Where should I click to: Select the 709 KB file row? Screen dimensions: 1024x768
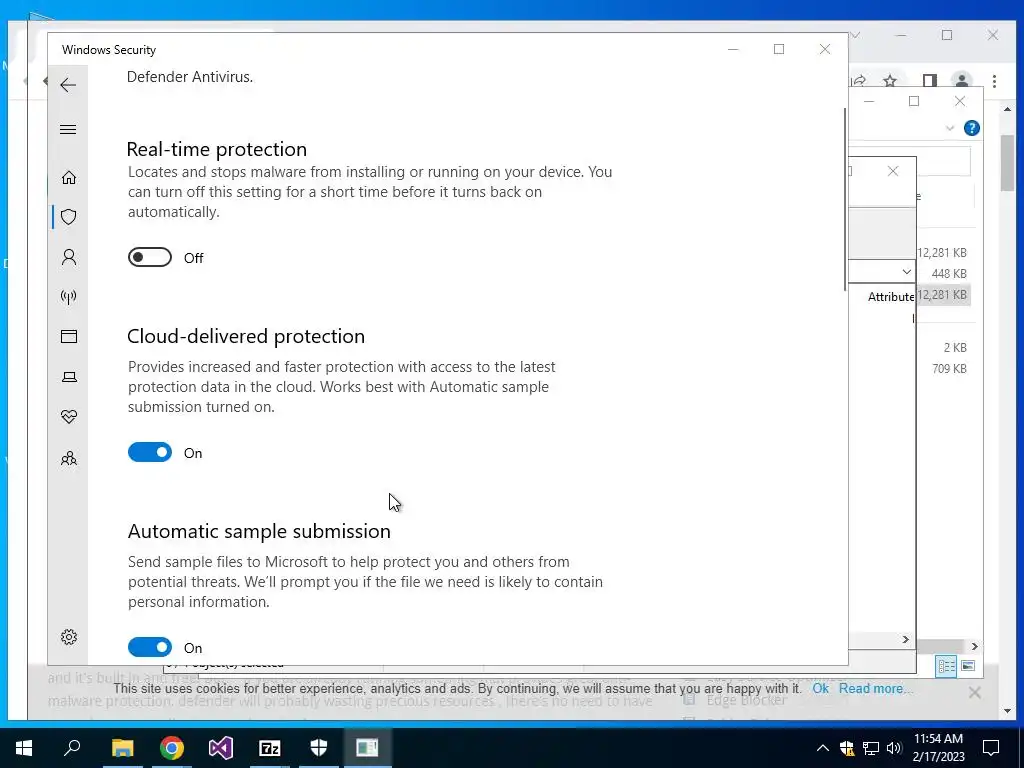(948, 369)
